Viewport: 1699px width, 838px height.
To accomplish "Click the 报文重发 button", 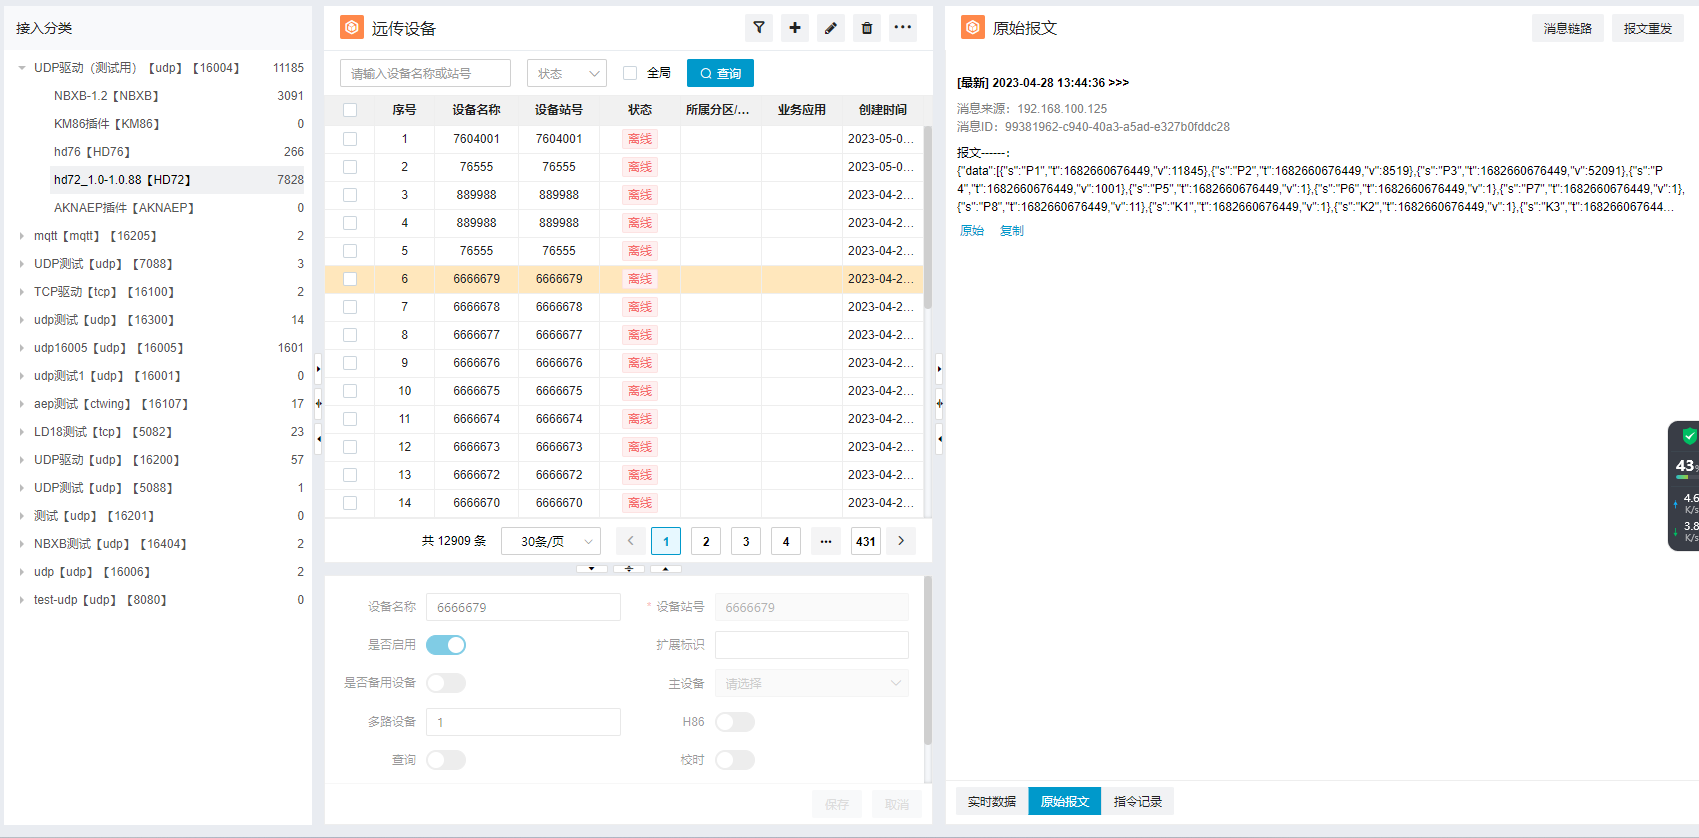I will pyautogui.click(x=1648, y=28).
